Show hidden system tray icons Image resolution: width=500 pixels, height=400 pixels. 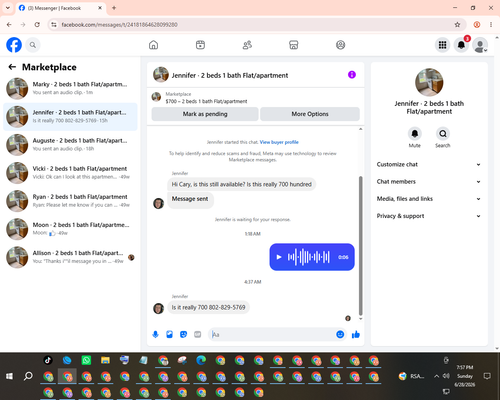click(x=436, y=376)
